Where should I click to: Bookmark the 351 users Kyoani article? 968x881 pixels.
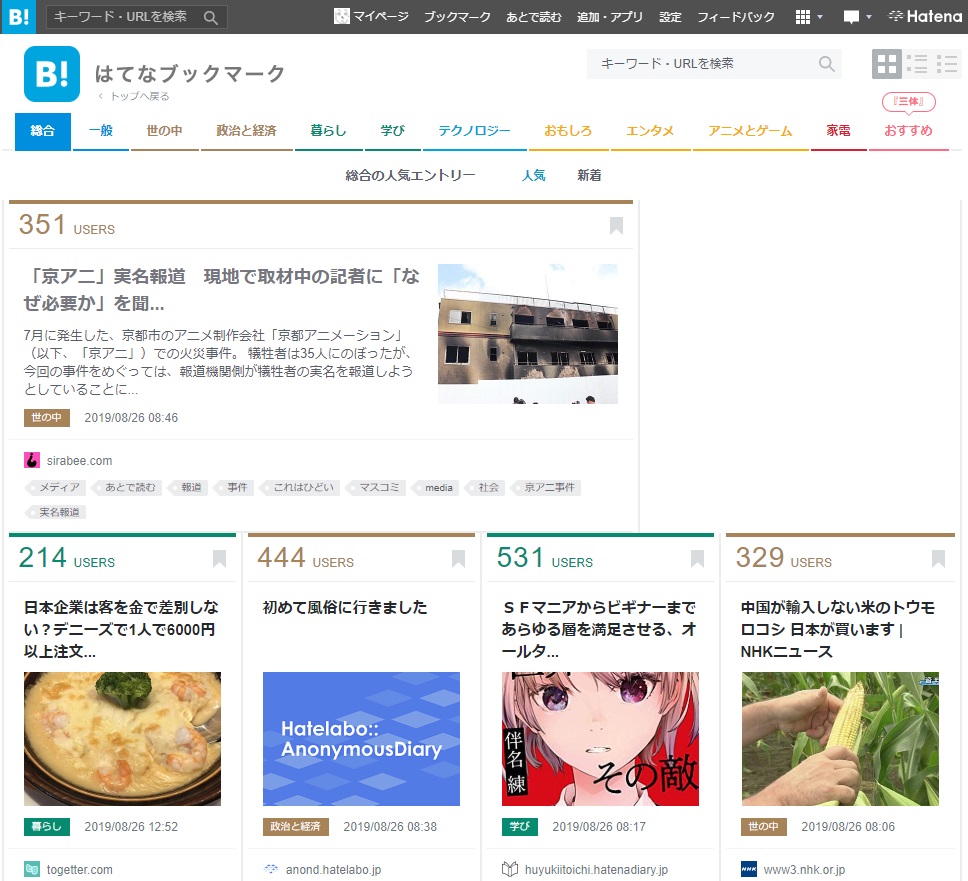(x=616, y=225)
